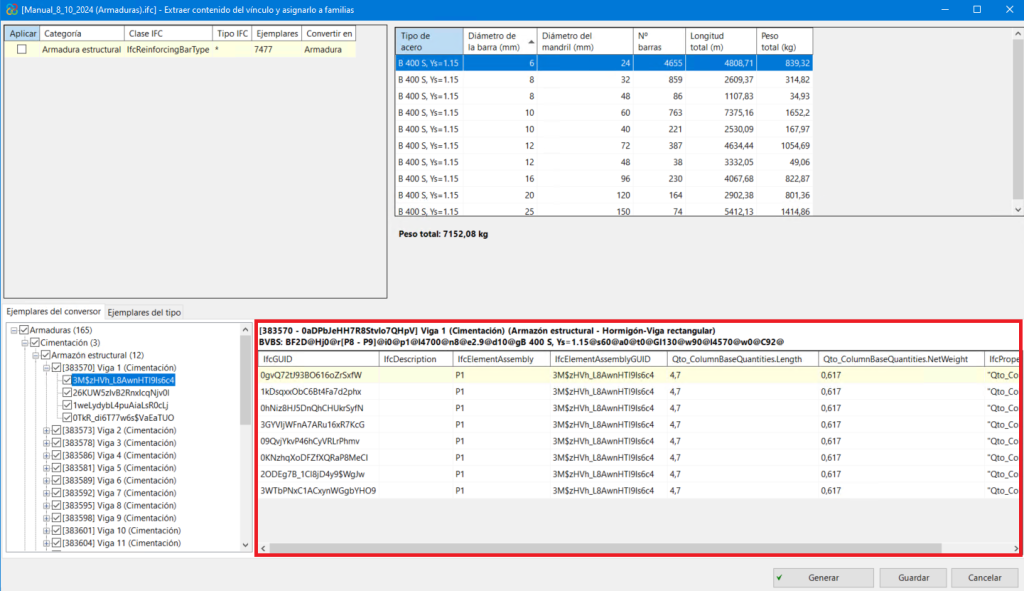The width and height of the screenshot is (1024, 591).
Task: Select steel row with diameter 16
Action: click(x=604, y=178)
